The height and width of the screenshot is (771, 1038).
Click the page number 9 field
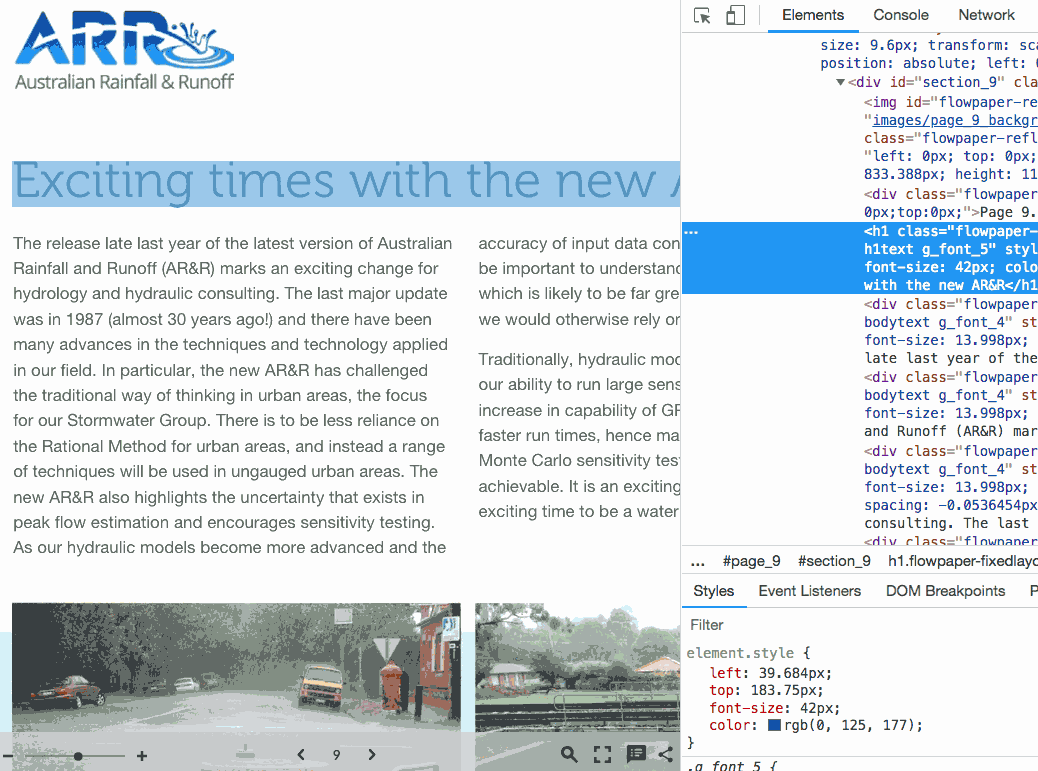(336, 755)
